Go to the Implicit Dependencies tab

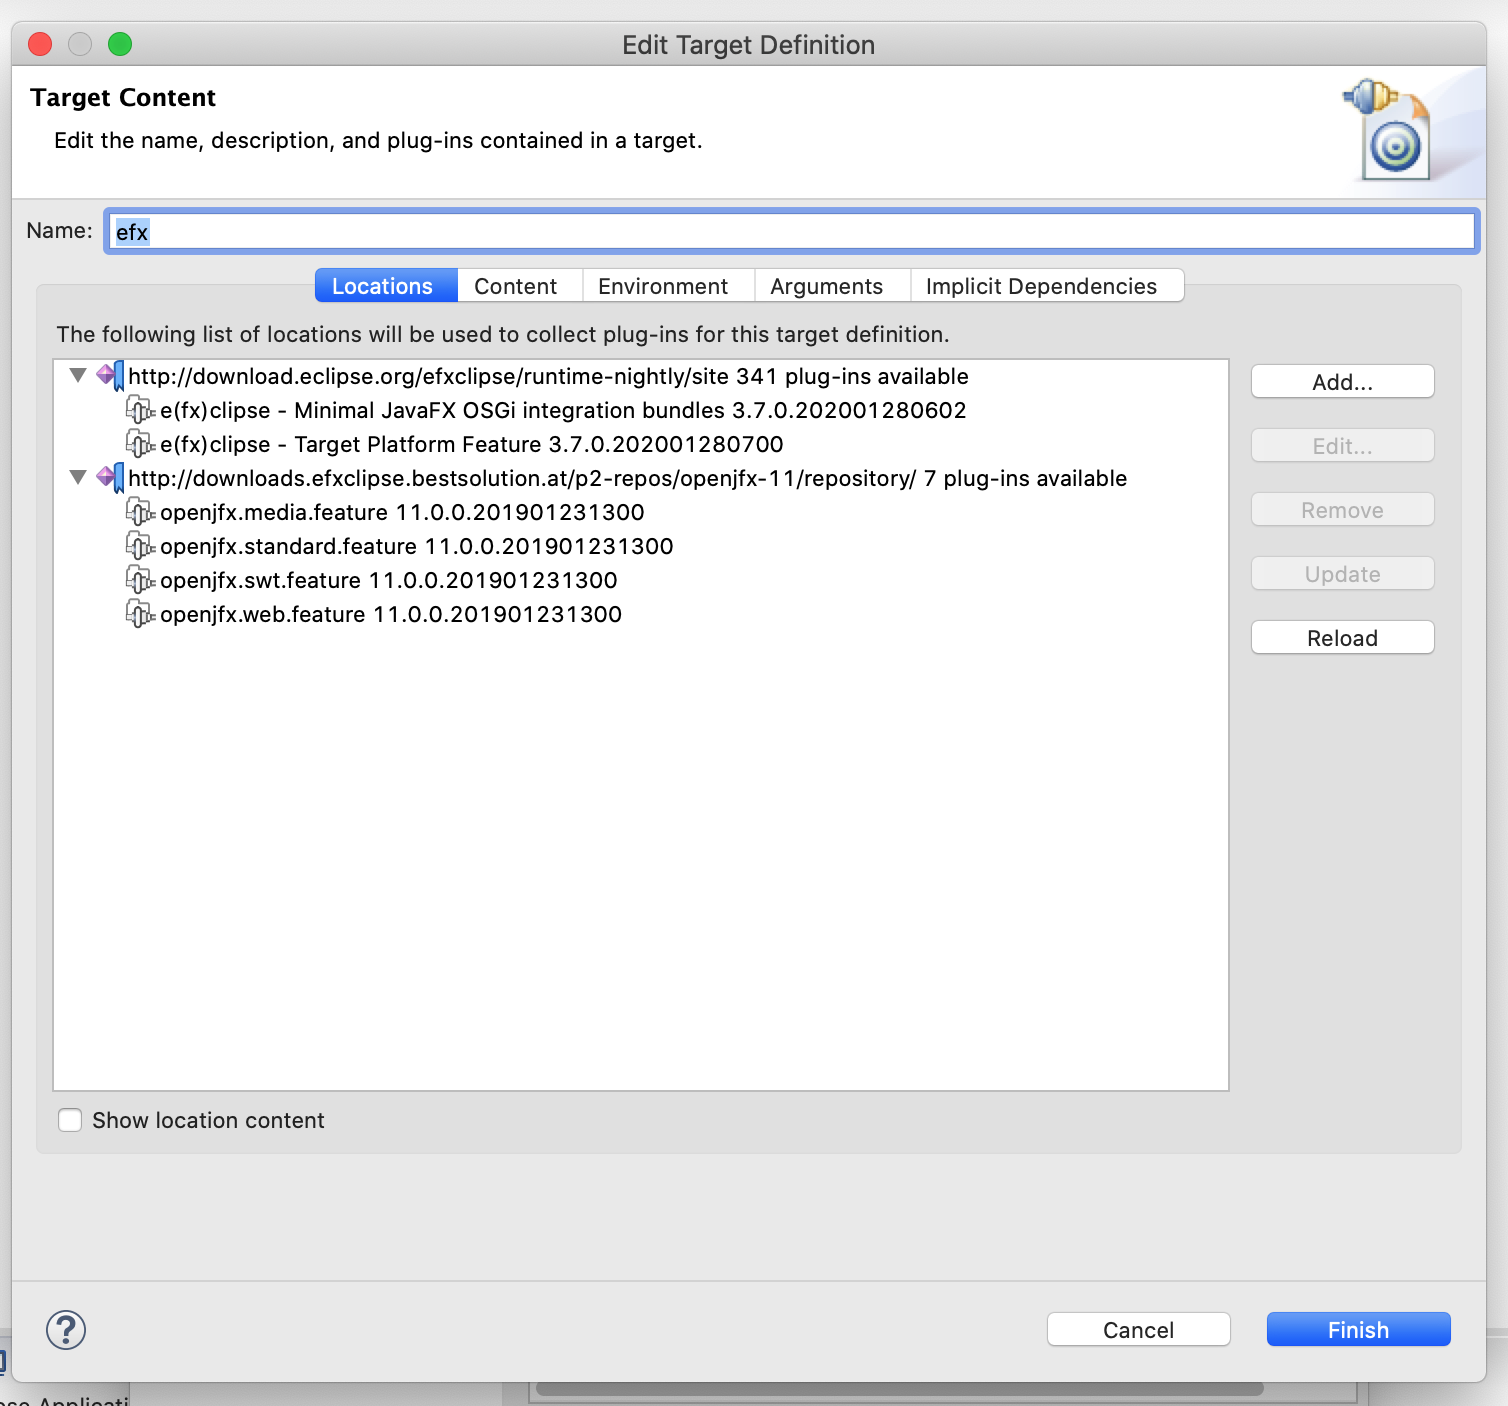coord(1041,286)
